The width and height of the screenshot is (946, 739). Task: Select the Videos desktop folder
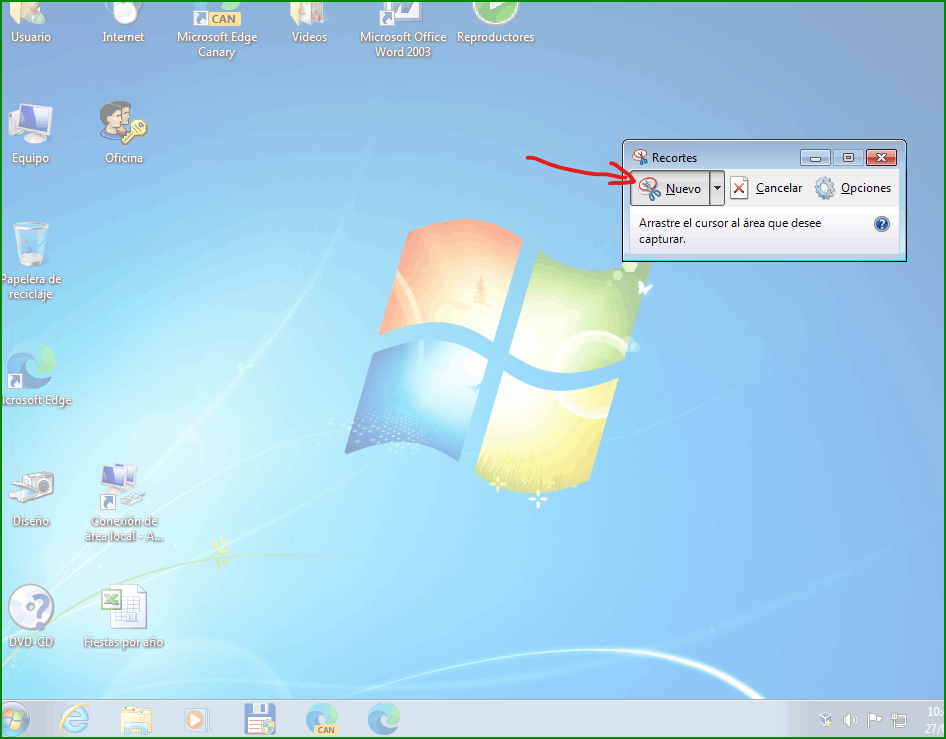click(x=309, y=23)
